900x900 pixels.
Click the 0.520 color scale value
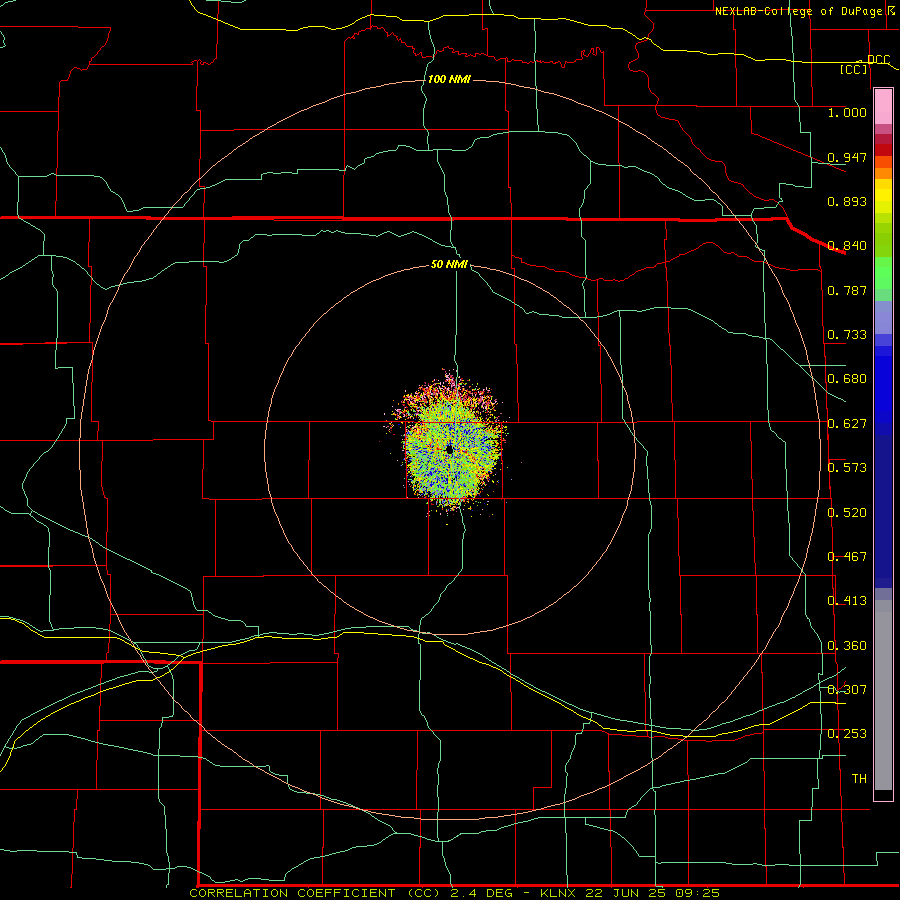click(x=847, y=513)
